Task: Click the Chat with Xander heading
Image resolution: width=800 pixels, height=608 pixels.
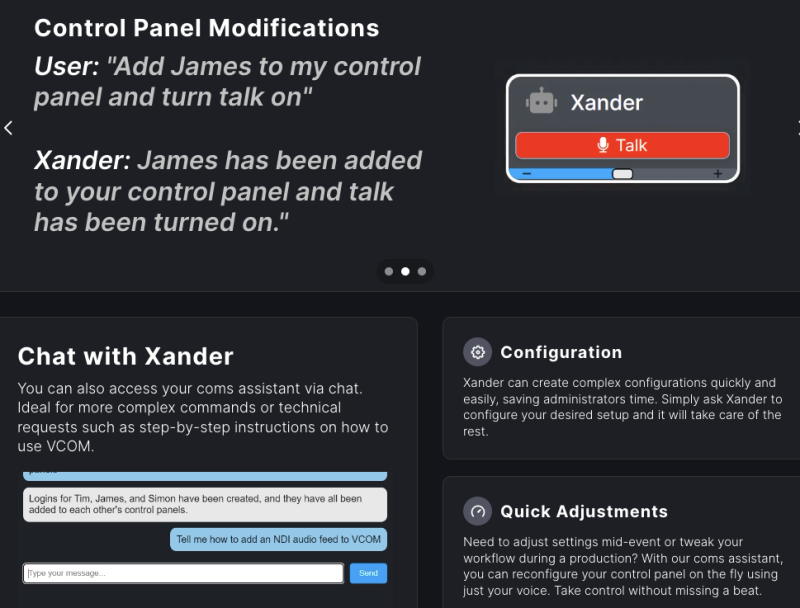Action: click(x=126, y=356)
